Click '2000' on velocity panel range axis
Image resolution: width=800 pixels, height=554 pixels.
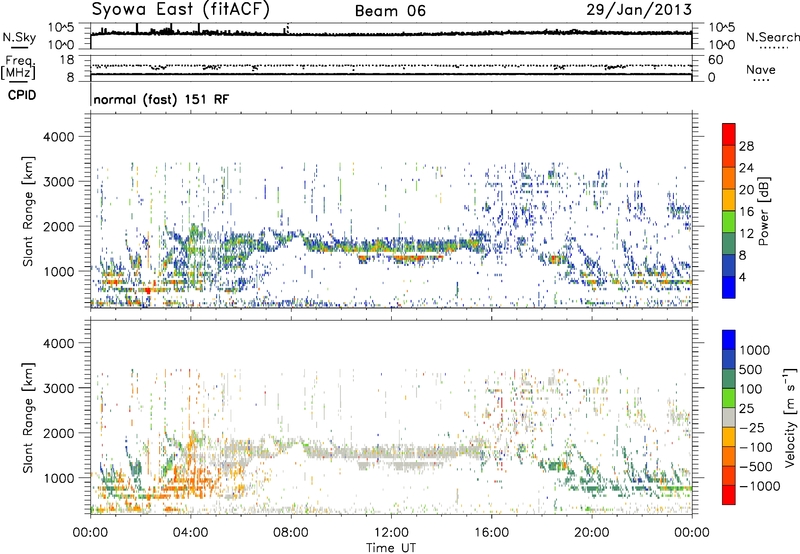click(x=58, y=433)
